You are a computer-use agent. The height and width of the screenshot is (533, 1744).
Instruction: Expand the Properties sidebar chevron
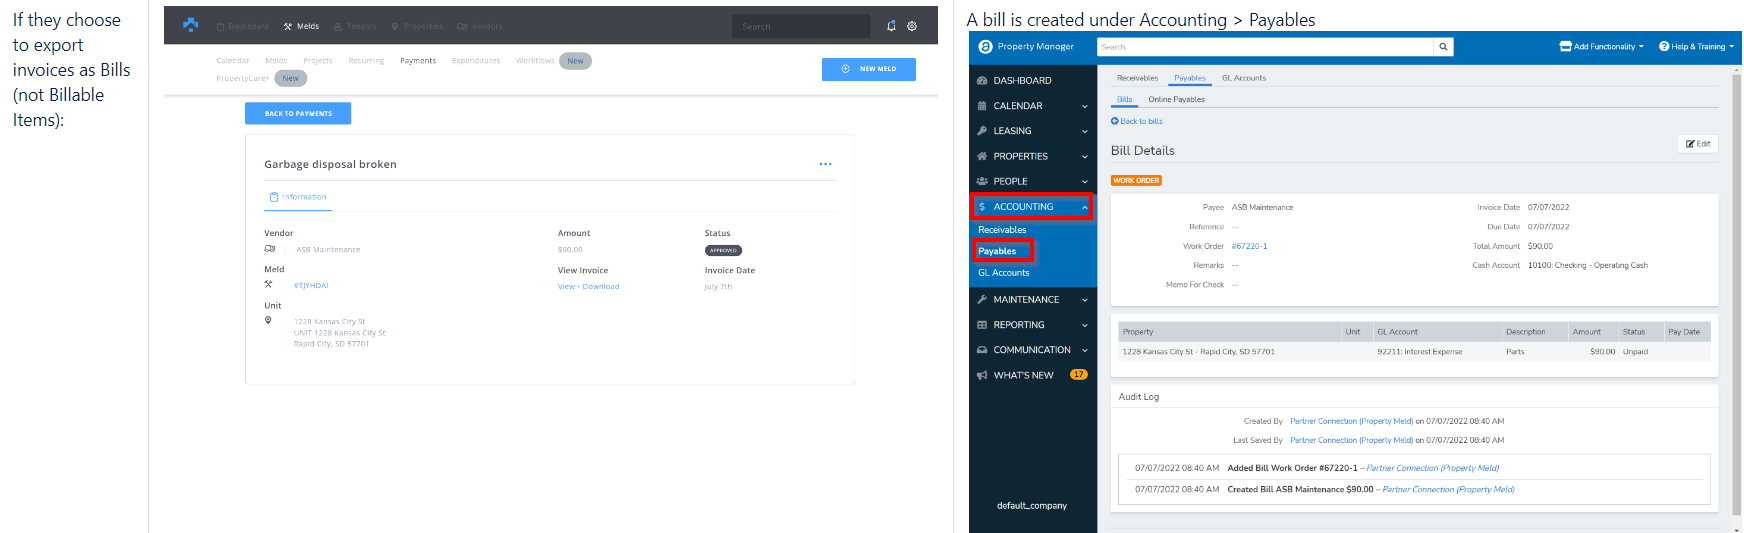(1085, 156)
